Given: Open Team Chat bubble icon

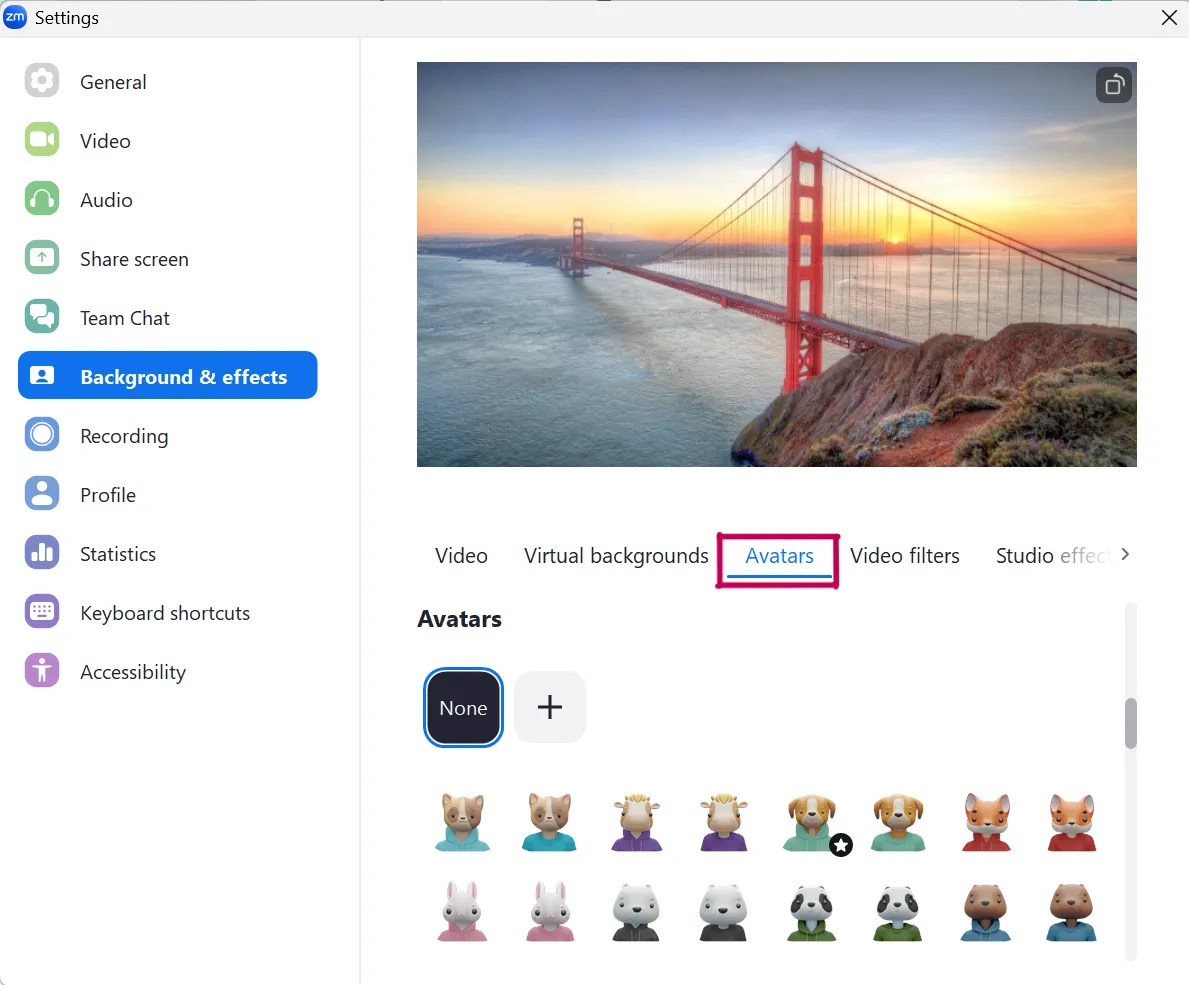Looking at the screenshot, I should (x=42, y=317).
